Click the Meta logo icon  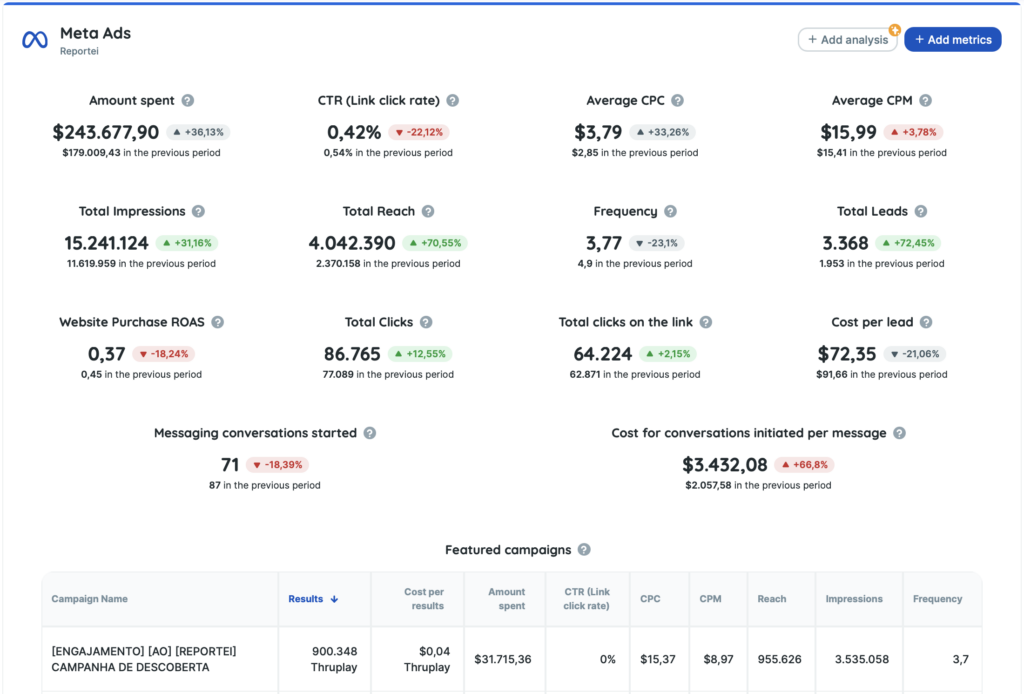[33, 40]
